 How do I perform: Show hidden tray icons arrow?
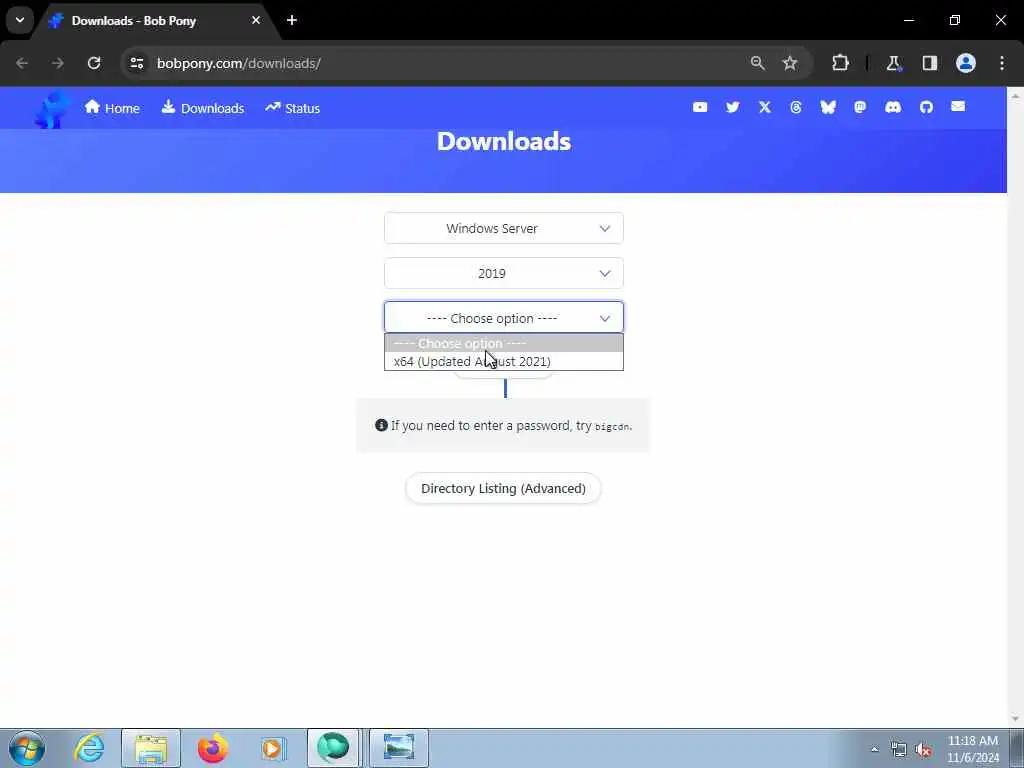874,750
